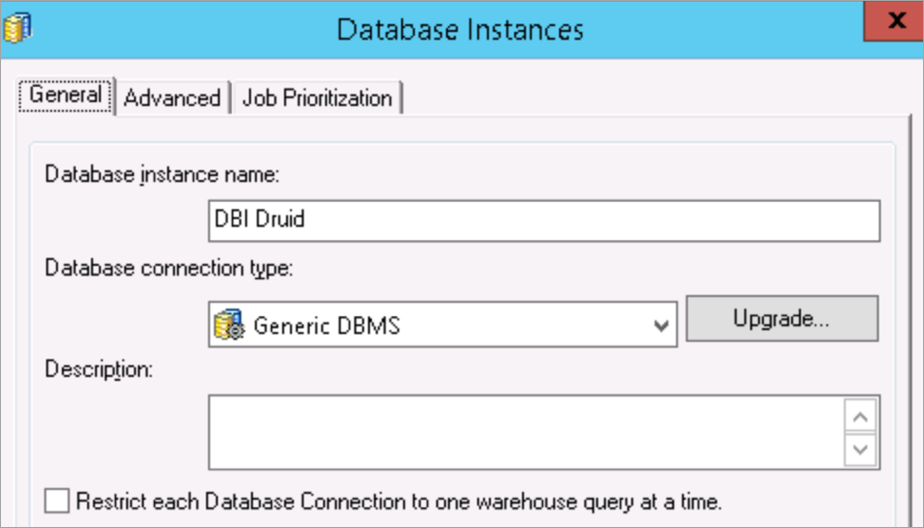Click the Database instance name label
The height and width of the screenshot is (528, 924).
pos(162,173)
